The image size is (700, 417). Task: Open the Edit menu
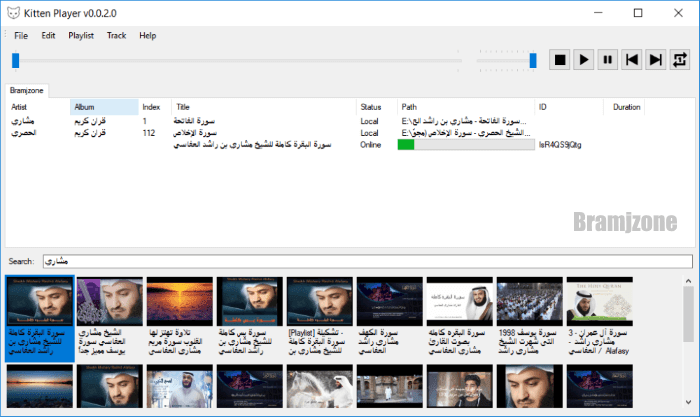48,36
